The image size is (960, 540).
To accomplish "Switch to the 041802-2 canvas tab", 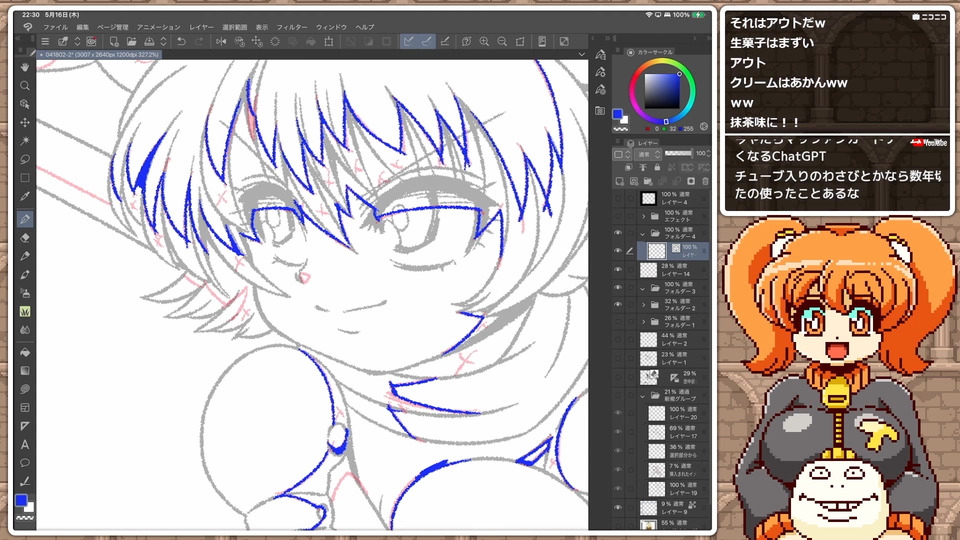I will (100, 54).
